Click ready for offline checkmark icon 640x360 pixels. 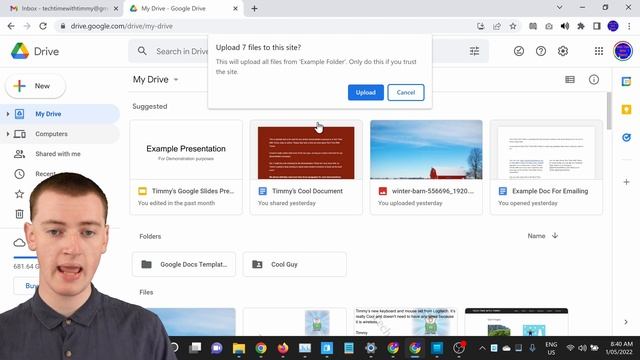tap(519, 51)
